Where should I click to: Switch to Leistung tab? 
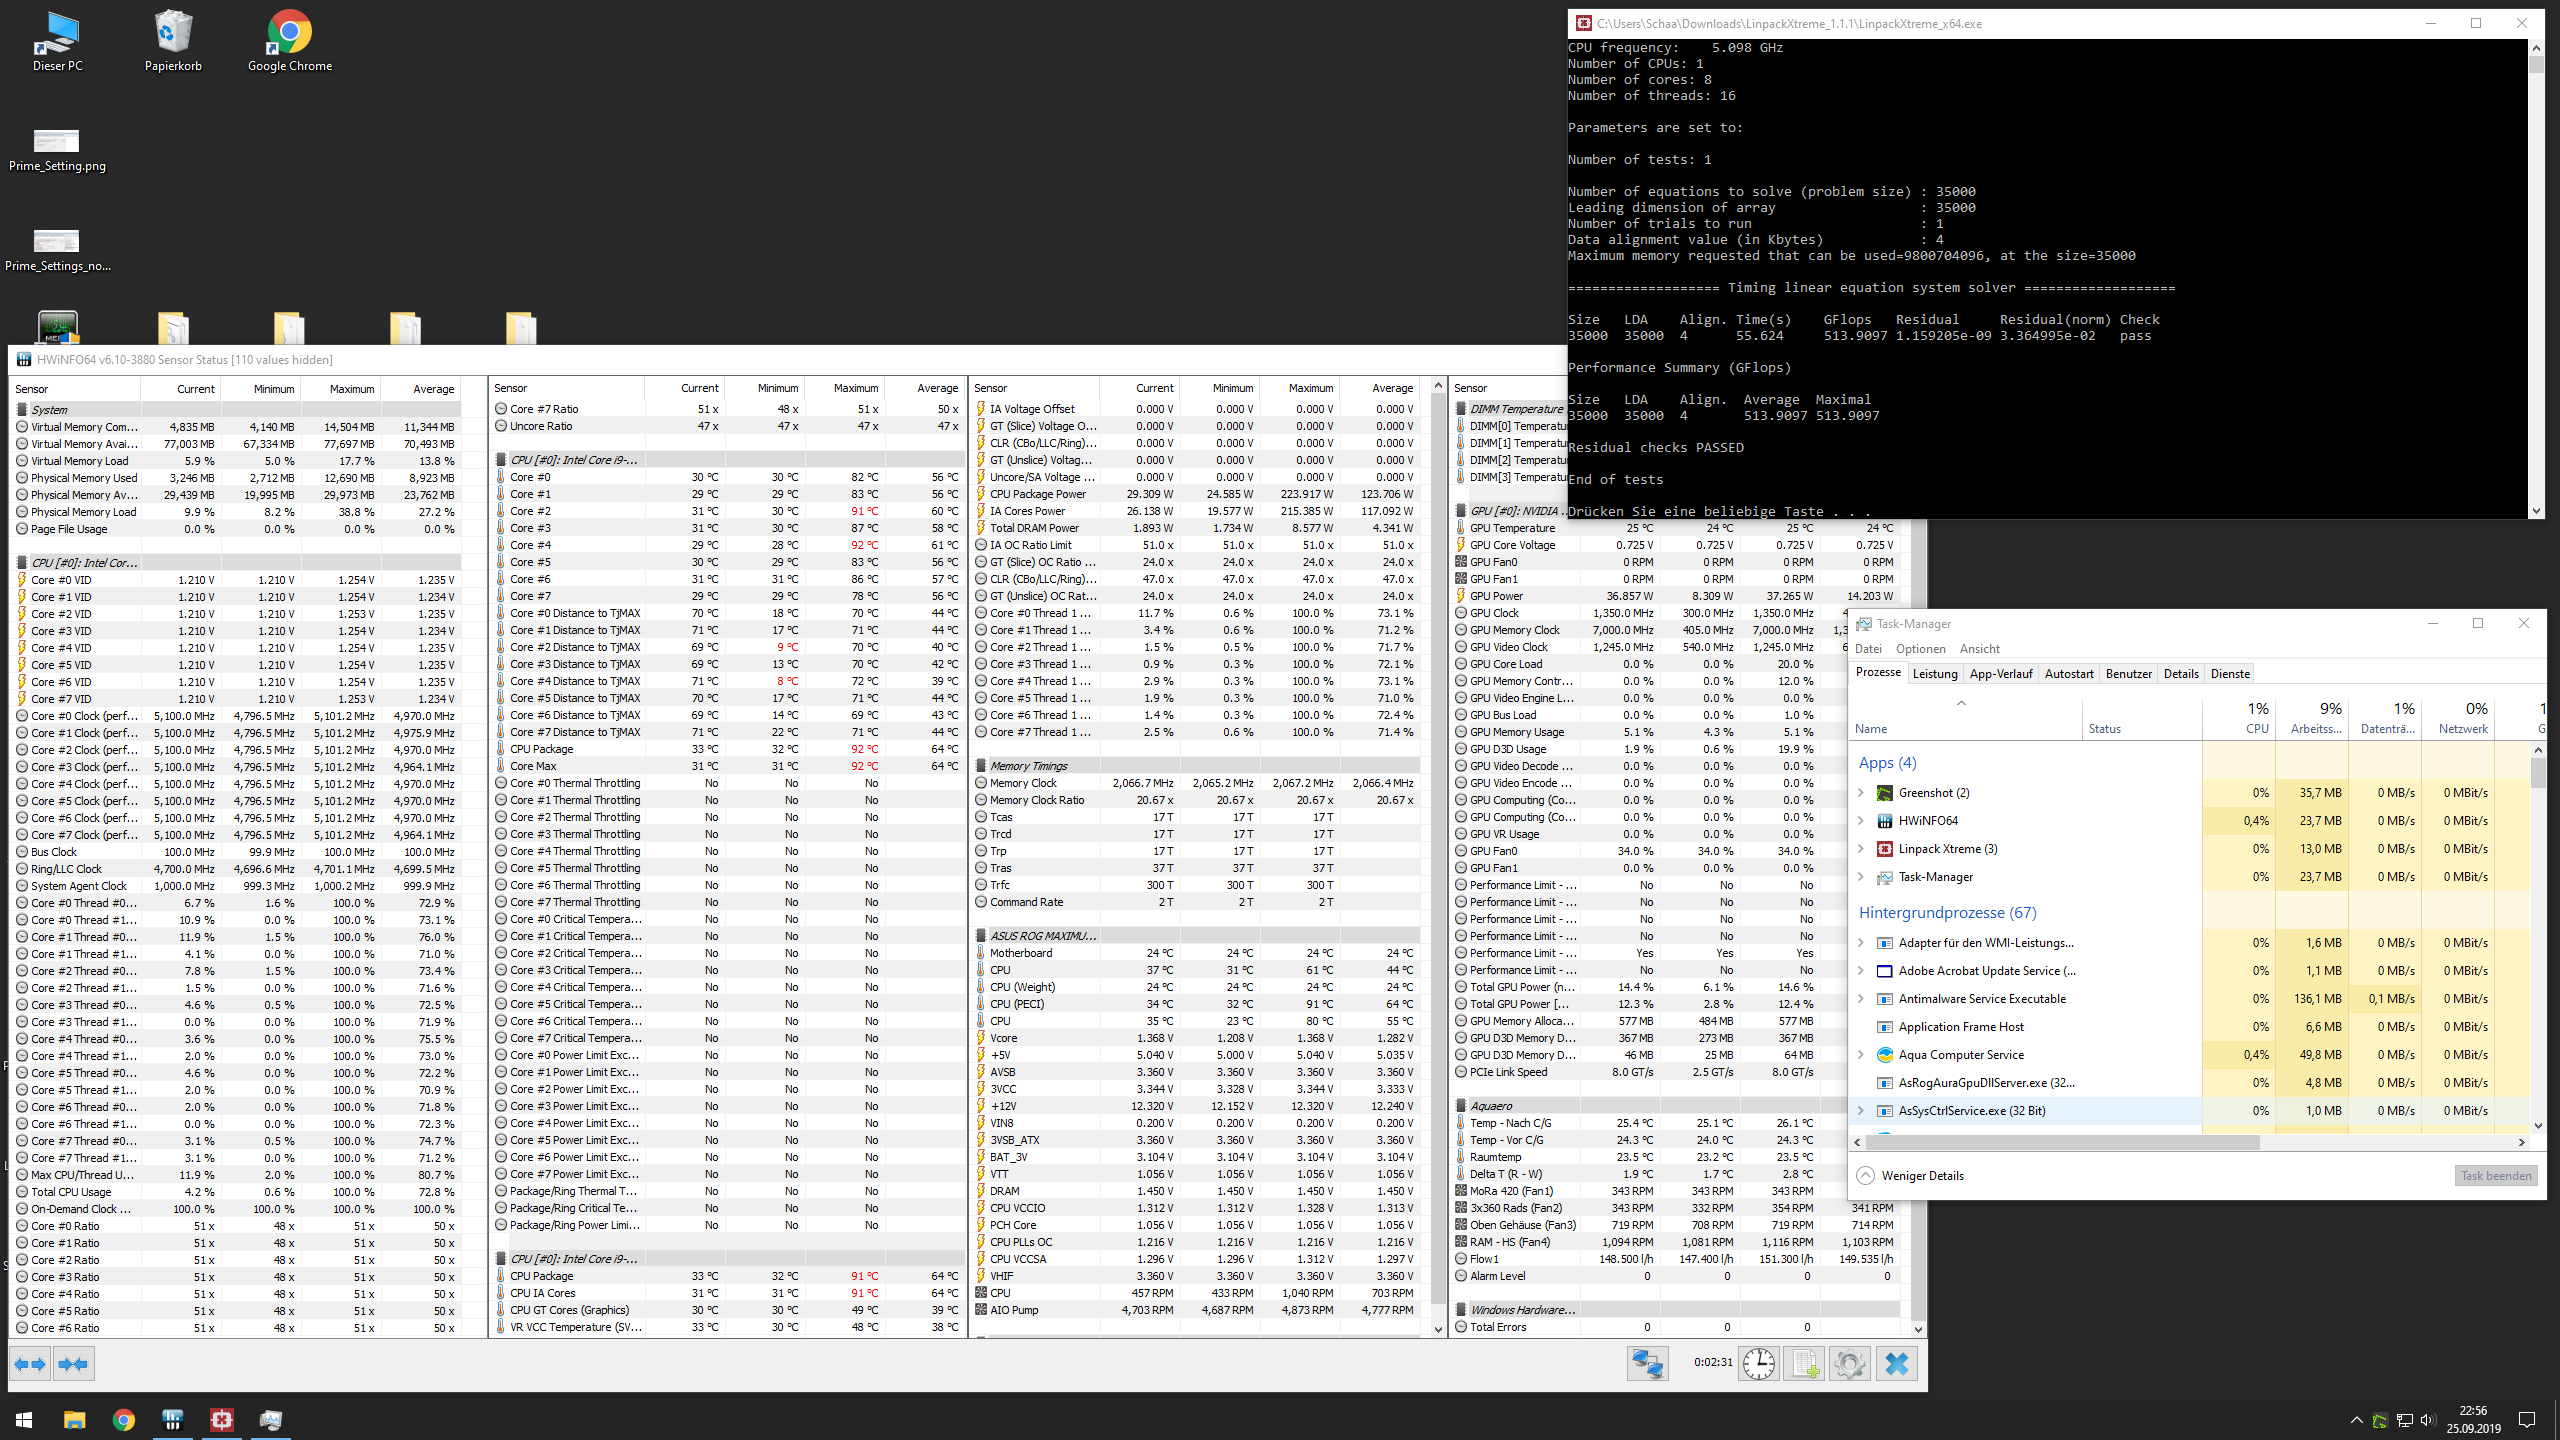pos(1935,674)
